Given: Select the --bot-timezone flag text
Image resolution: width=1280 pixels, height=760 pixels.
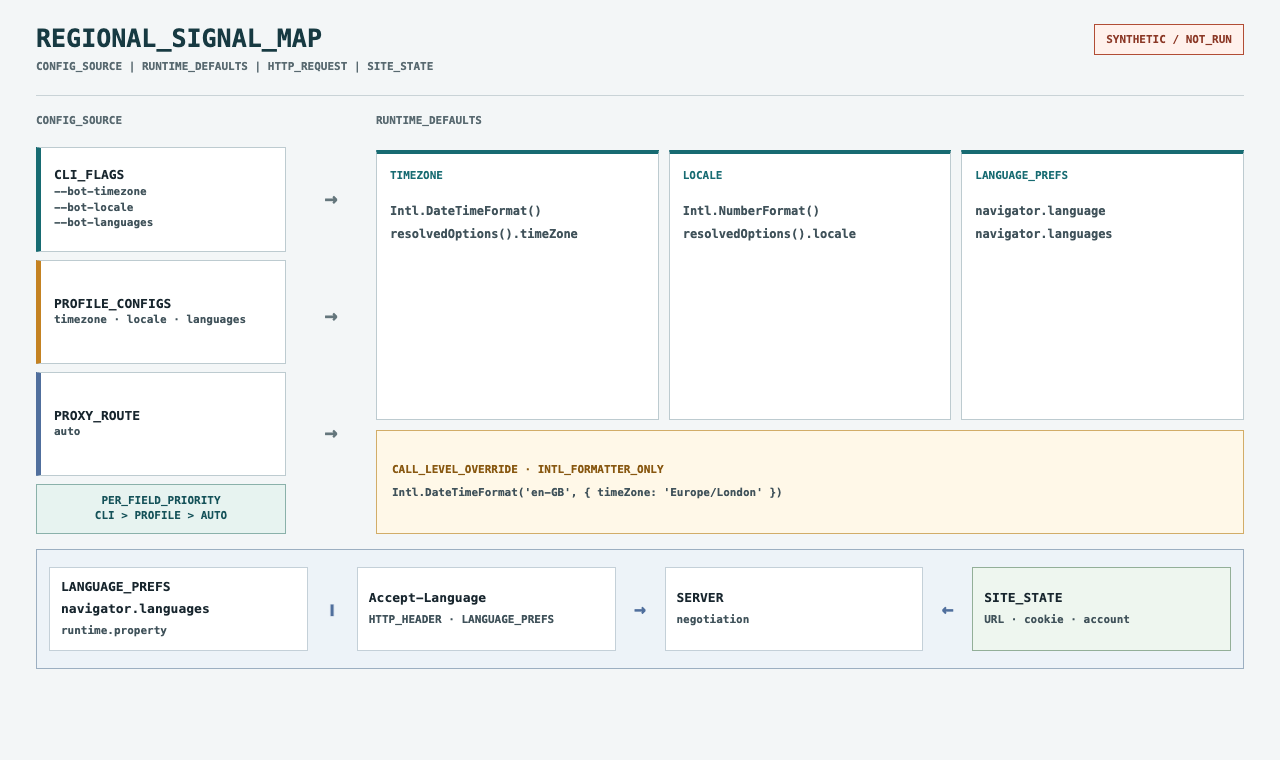Looking at the screenshot, I should [100, 191].
